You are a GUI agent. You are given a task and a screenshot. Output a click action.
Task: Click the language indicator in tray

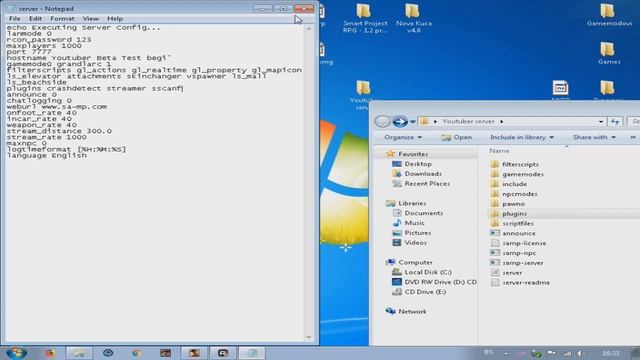click(x=489, y=352)
